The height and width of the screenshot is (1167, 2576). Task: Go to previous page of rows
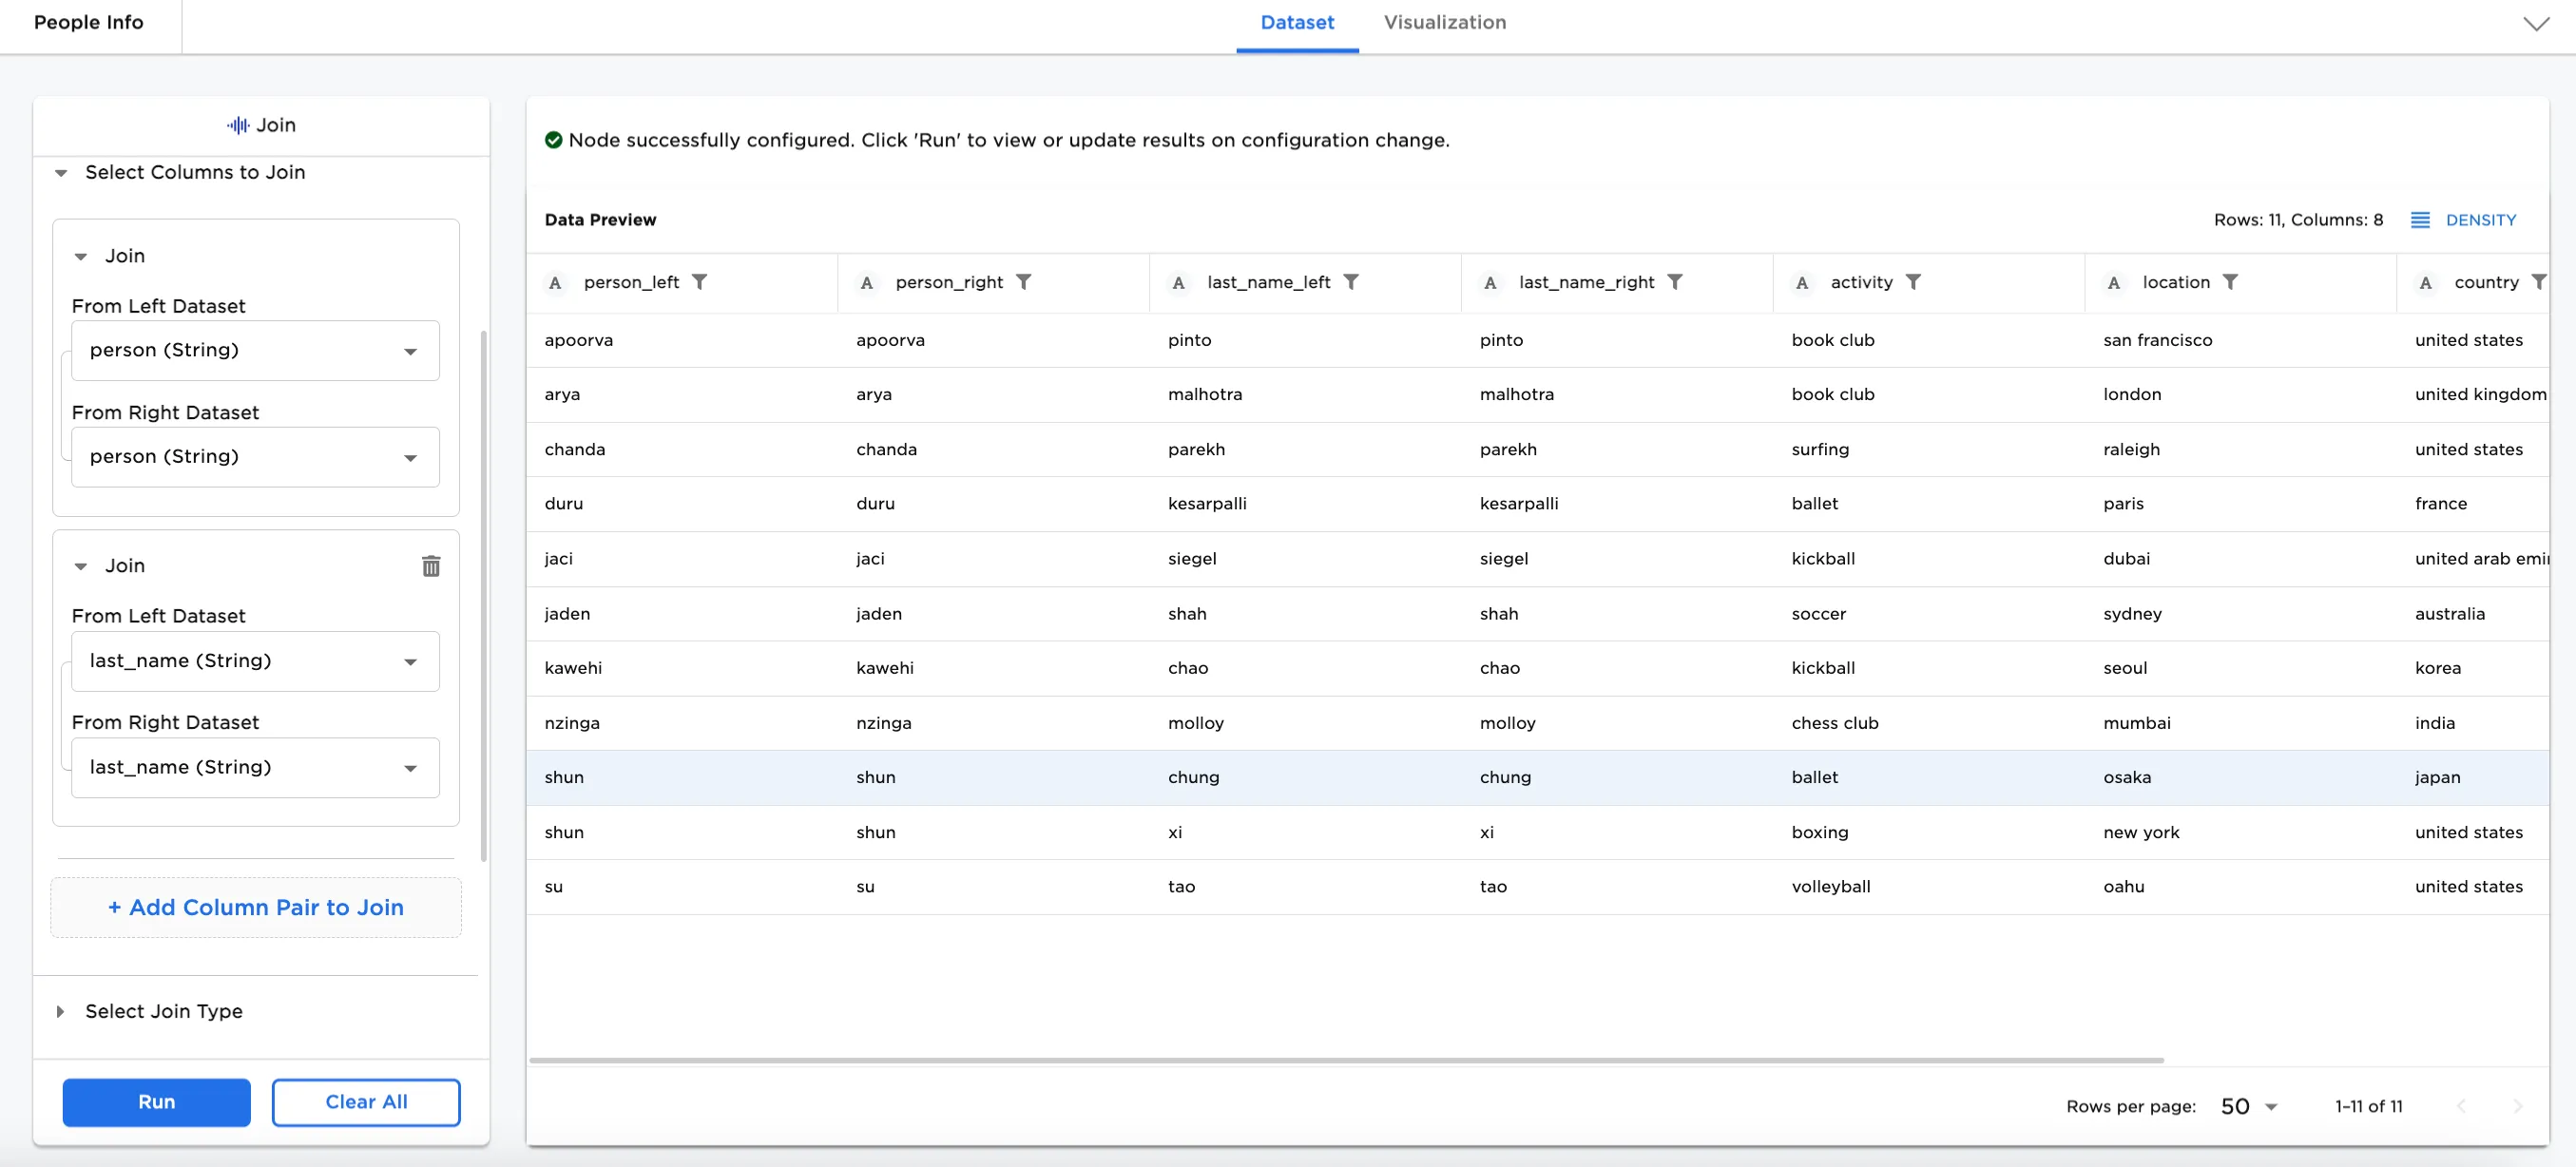click(x=2461, y=1106)
